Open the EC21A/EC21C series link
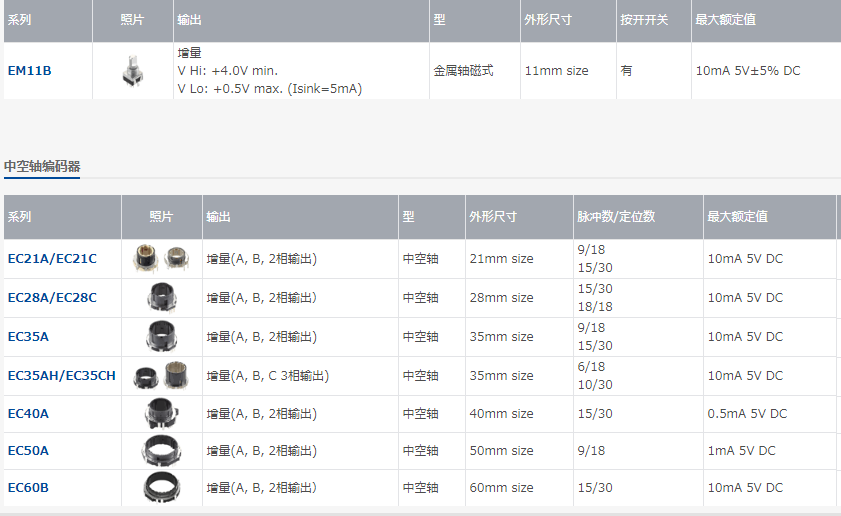 52,259
